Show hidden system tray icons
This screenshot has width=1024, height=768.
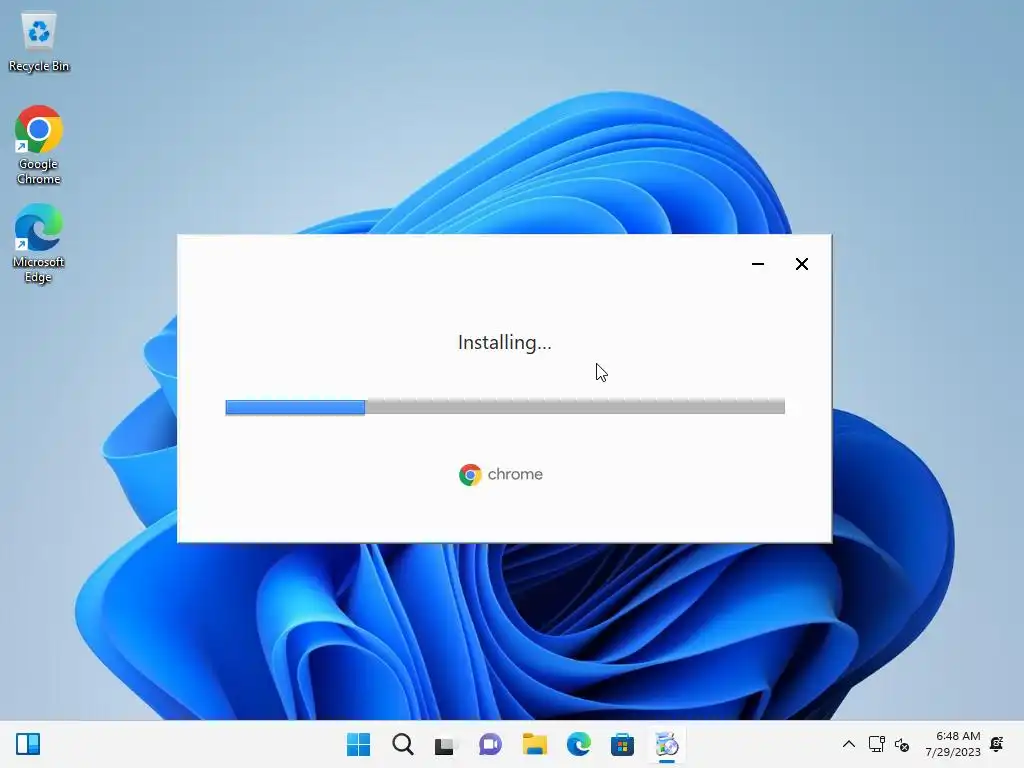(x=848, y=744)
